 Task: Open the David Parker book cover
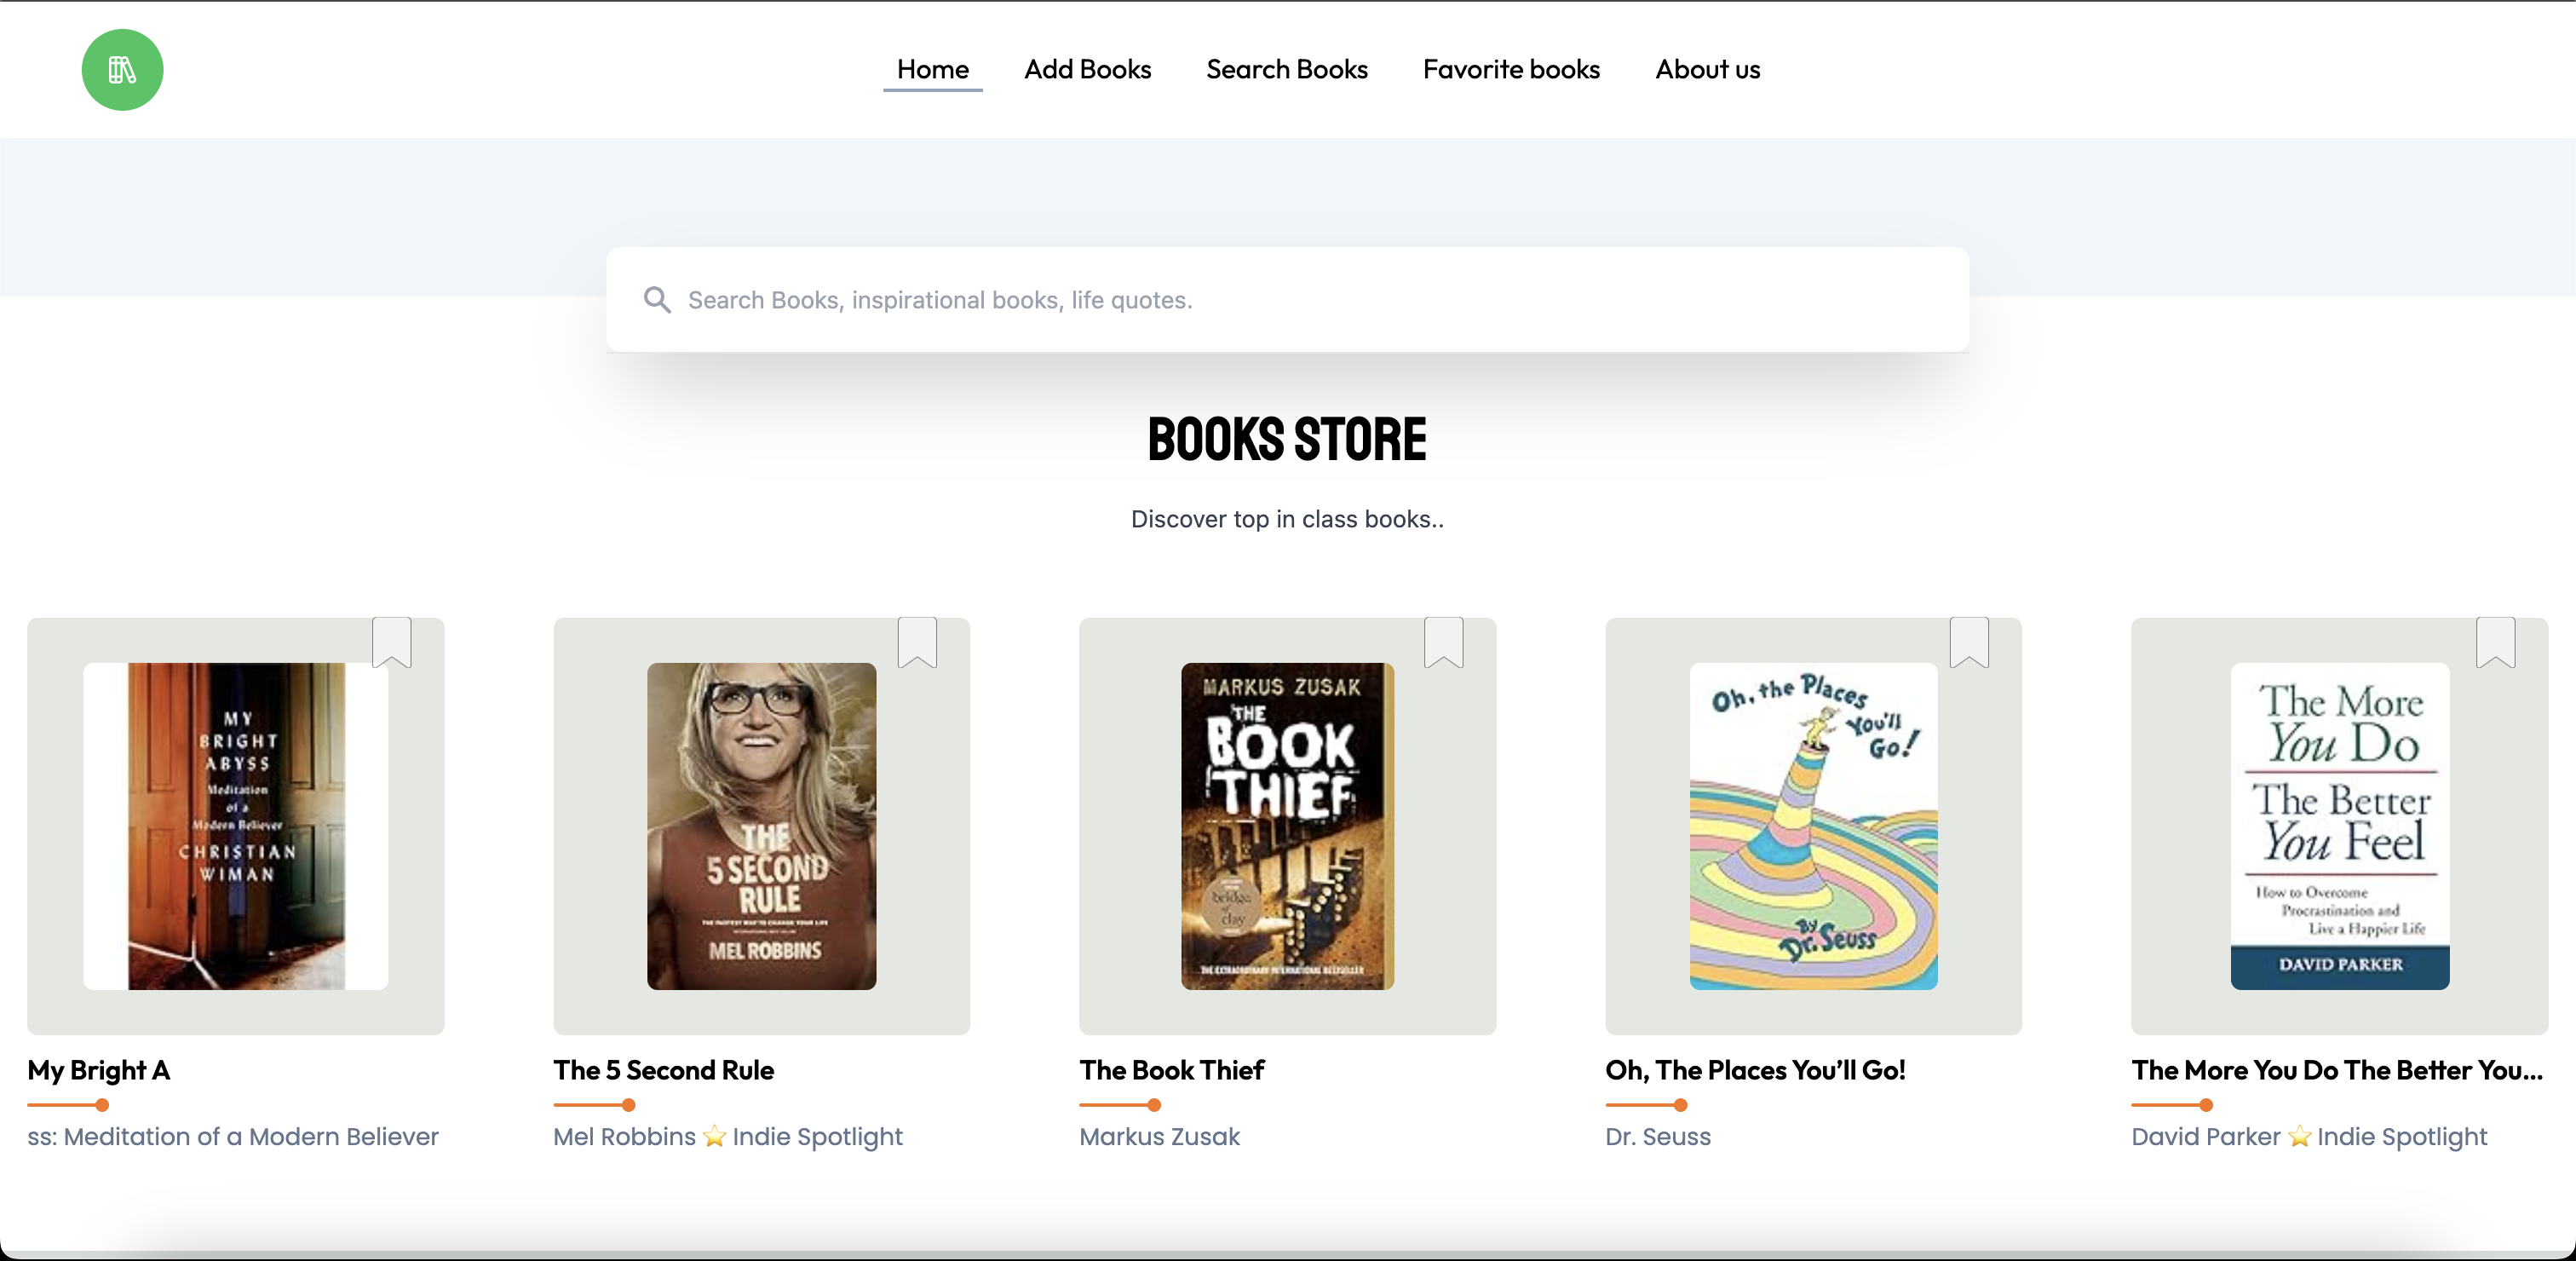pyautogui.click(x=2339, y=826)
